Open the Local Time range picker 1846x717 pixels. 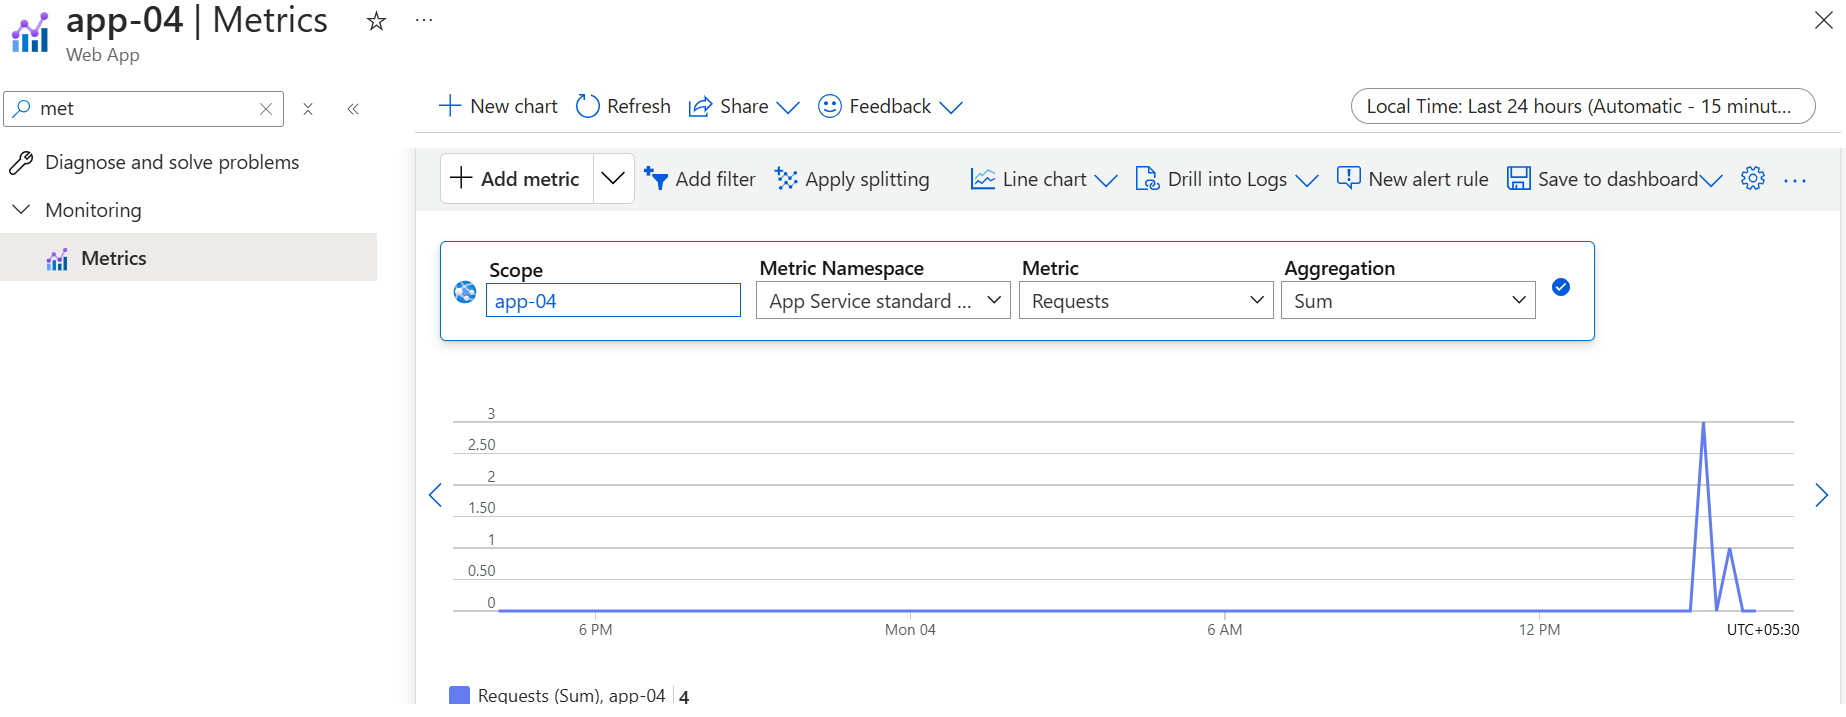(1582, 106)
